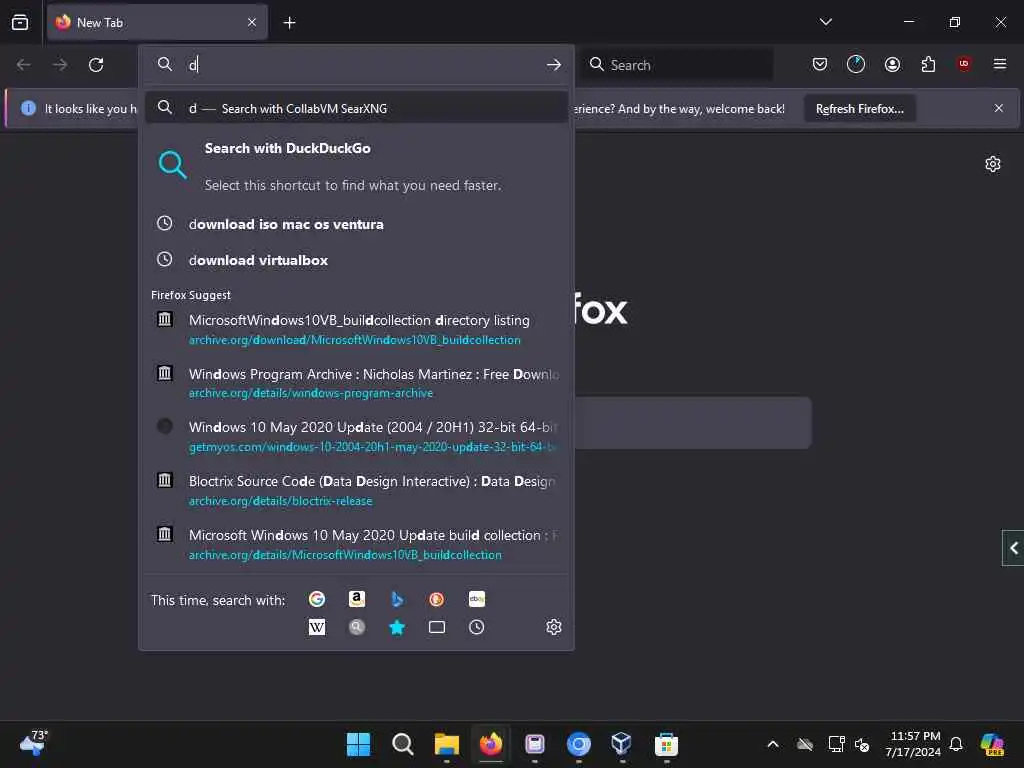Screen dimensions: 1024x768
Task: Open Copilot preview icon in taskbar
Action: [992, 744]
